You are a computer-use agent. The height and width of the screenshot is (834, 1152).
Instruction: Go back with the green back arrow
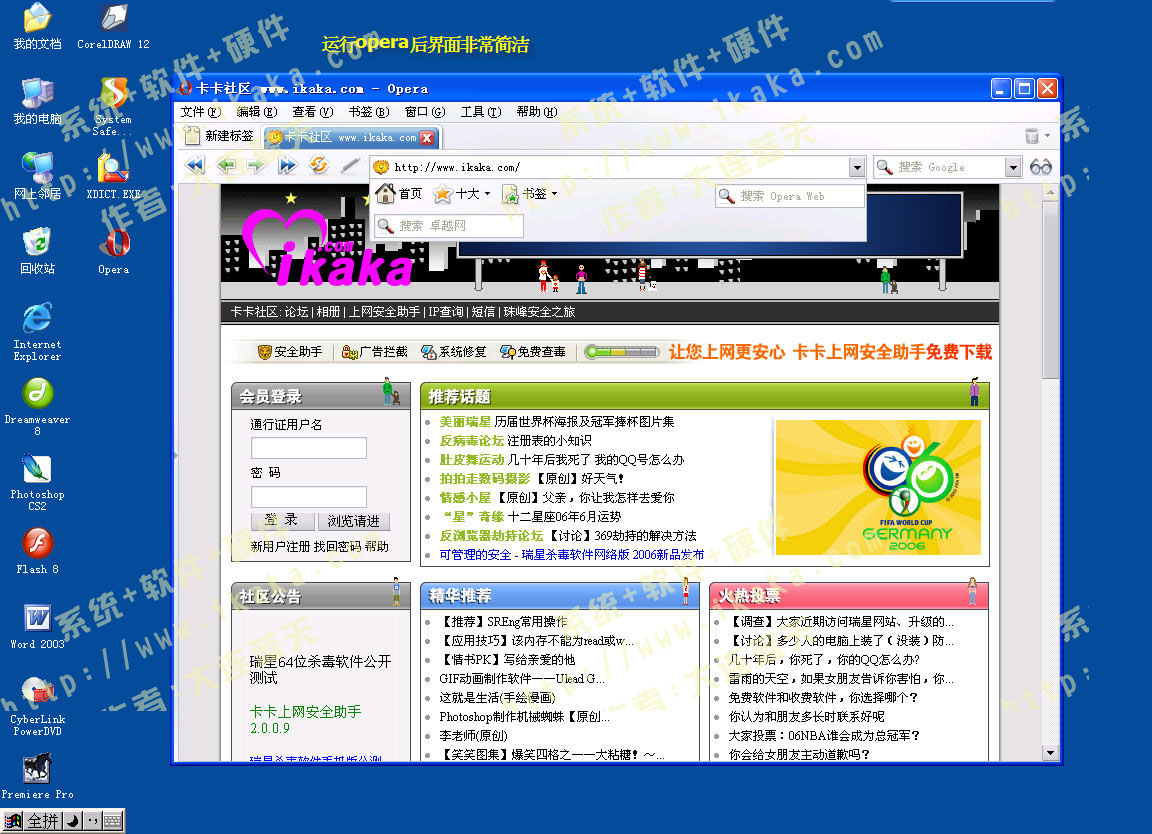226,166
